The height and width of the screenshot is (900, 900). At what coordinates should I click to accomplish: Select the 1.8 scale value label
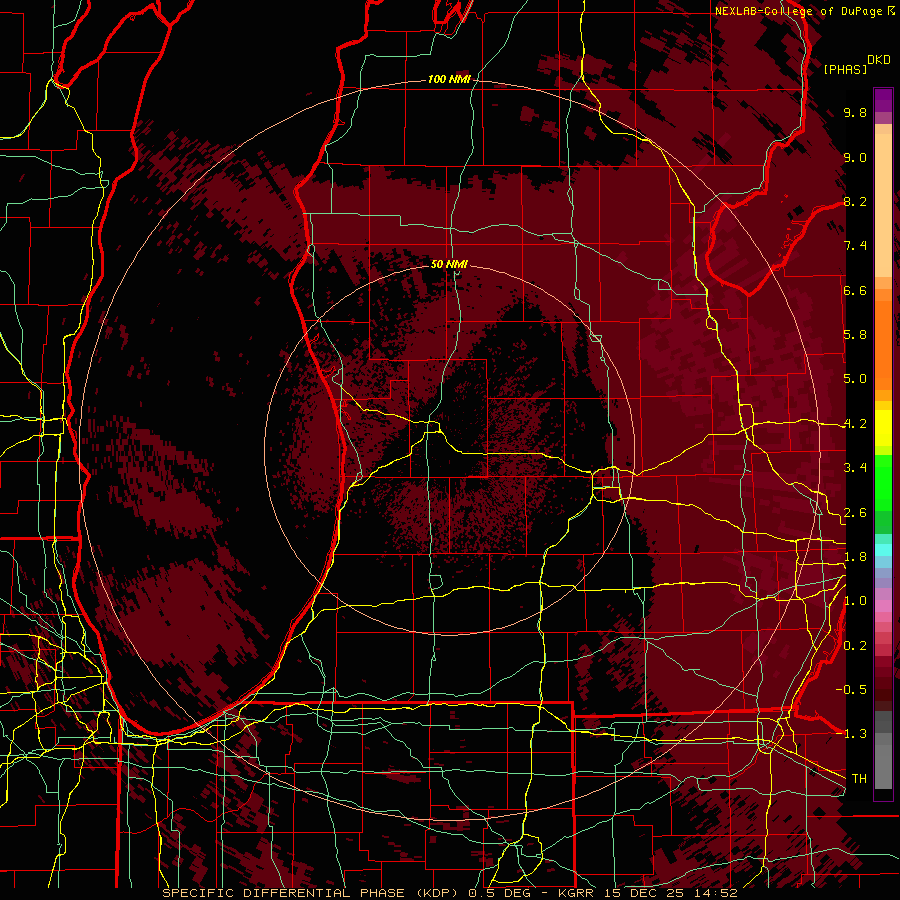pyautogui.click(x=855, y=557)
